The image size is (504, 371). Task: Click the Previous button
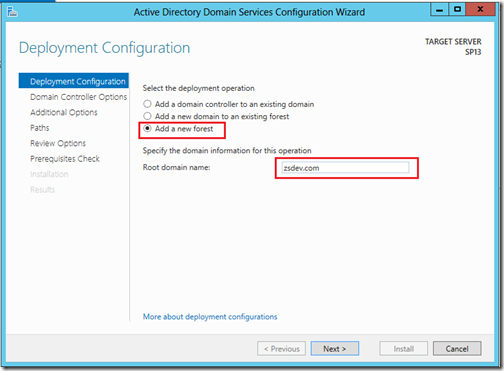[x=281, y=349]
